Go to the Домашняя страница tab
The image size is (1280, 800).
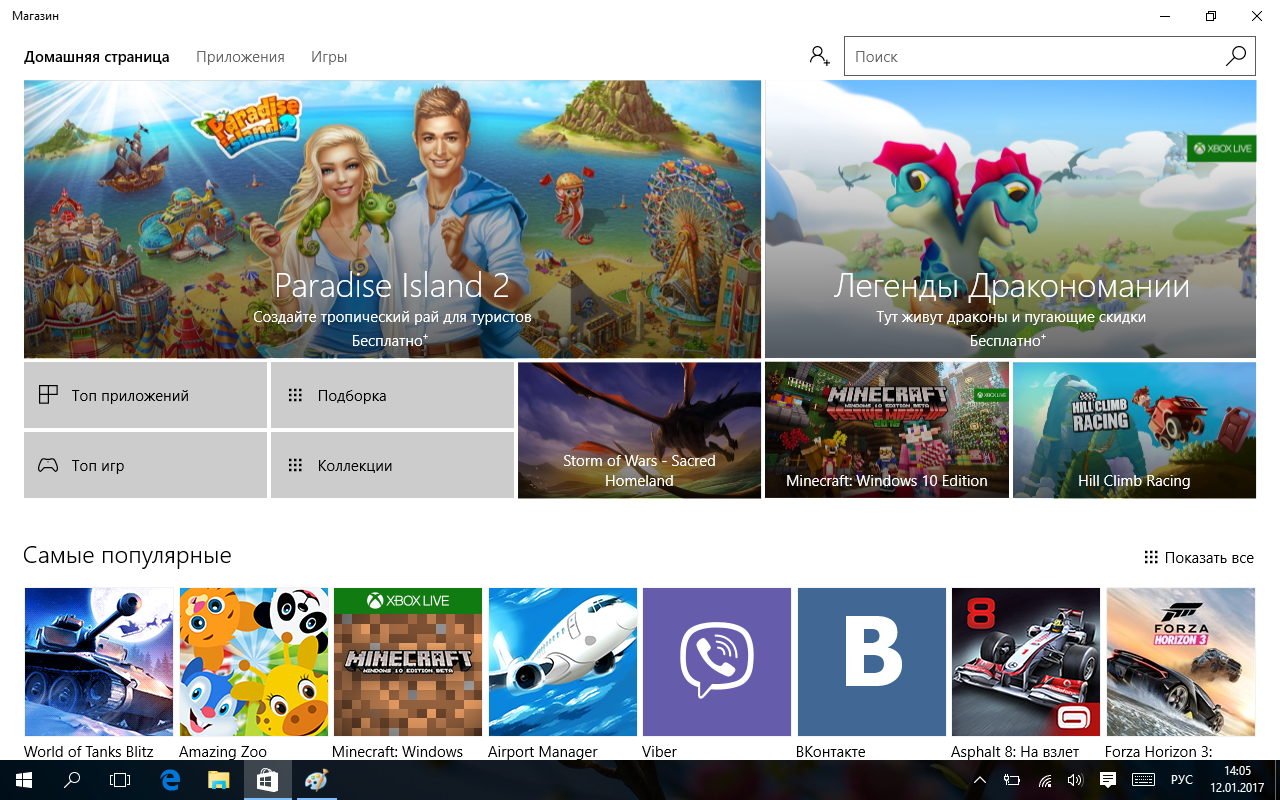(x=97, y=57)
